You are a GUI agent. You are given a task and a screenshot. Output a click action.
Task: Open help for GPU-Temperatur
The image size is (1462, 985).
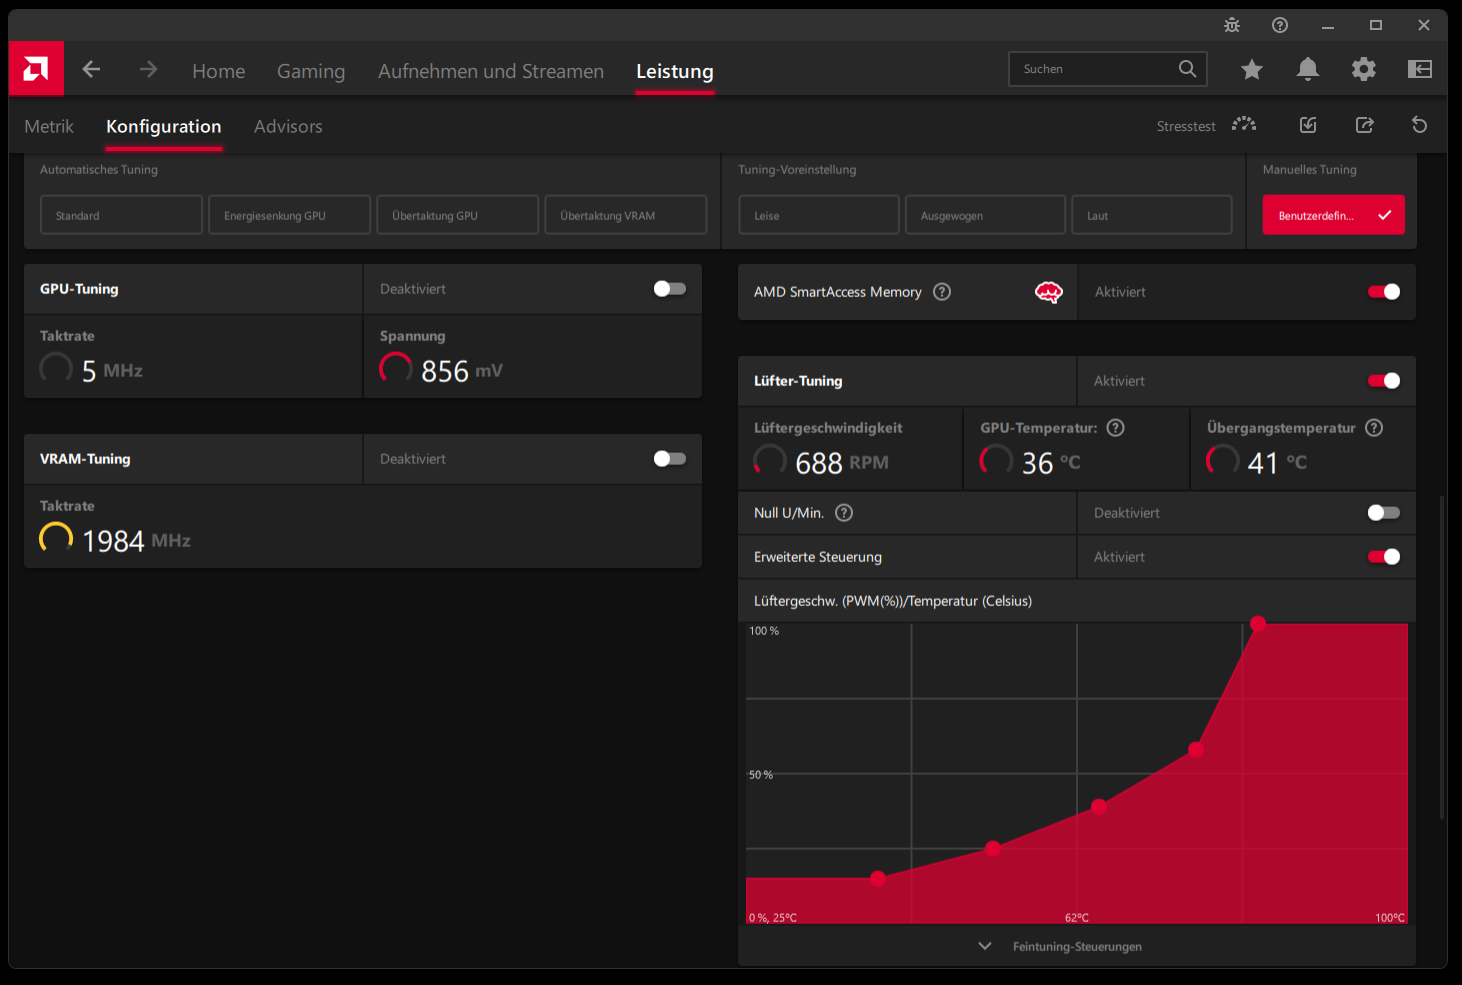1116,428
